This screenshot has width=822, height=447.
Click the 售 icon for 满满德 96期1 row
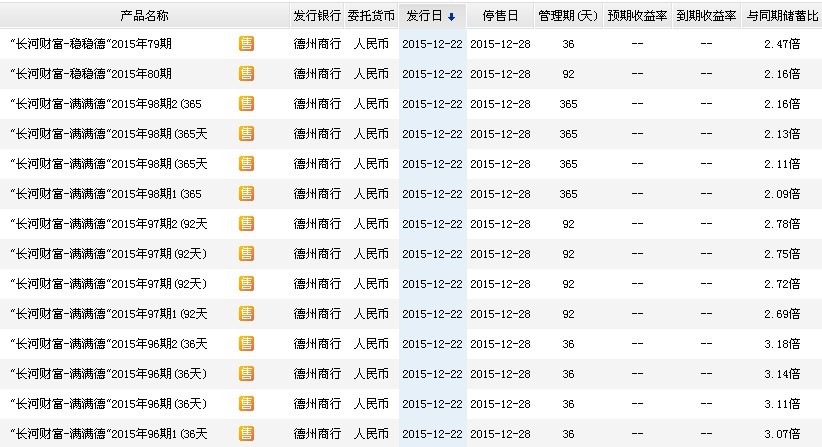pos(246,433)
